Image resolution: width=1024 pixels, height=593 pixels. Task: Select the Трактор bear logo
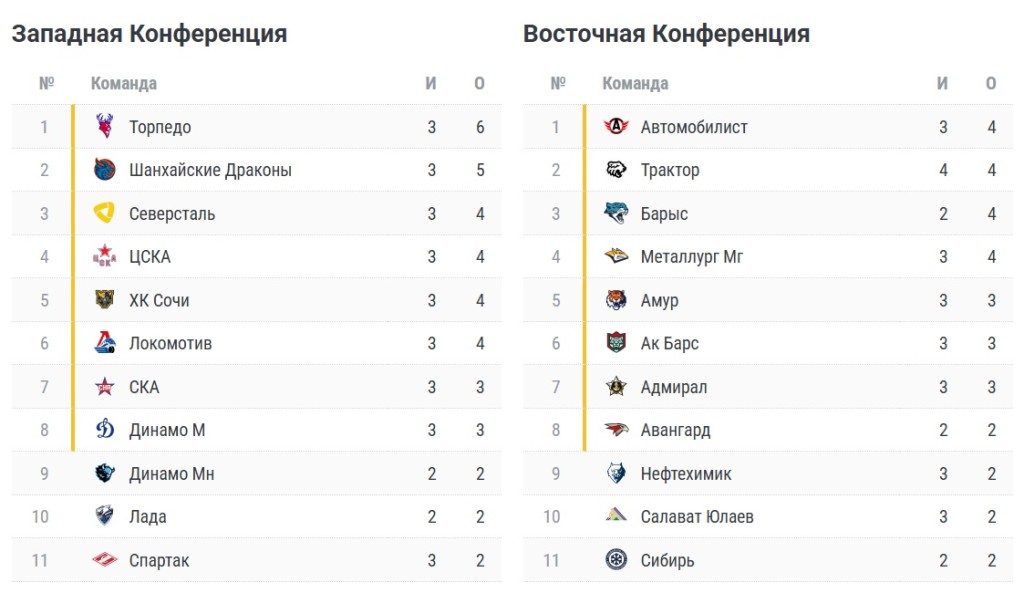point(616,170)
